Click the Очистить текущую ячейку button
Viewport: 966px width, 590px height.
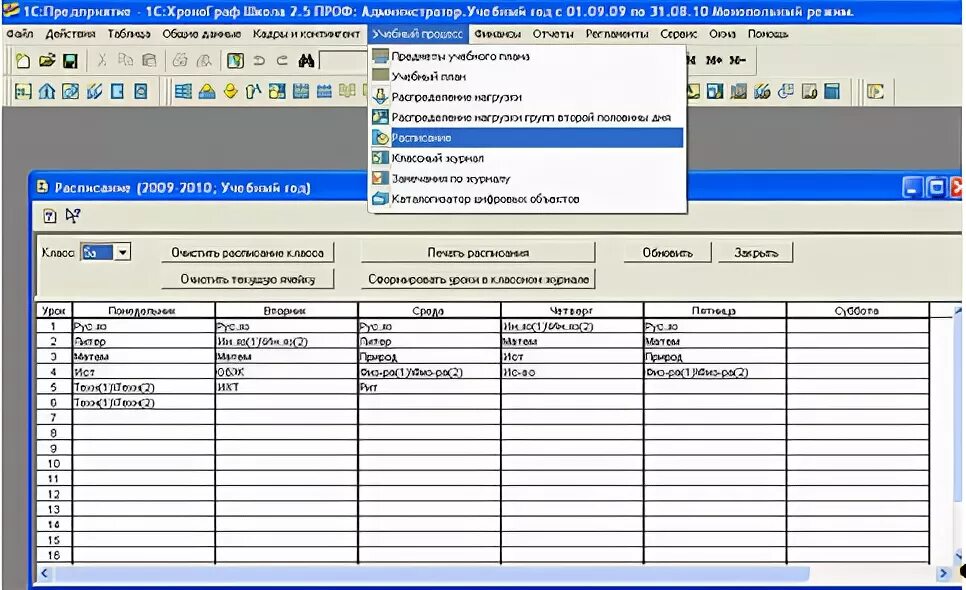coord(248,279)
